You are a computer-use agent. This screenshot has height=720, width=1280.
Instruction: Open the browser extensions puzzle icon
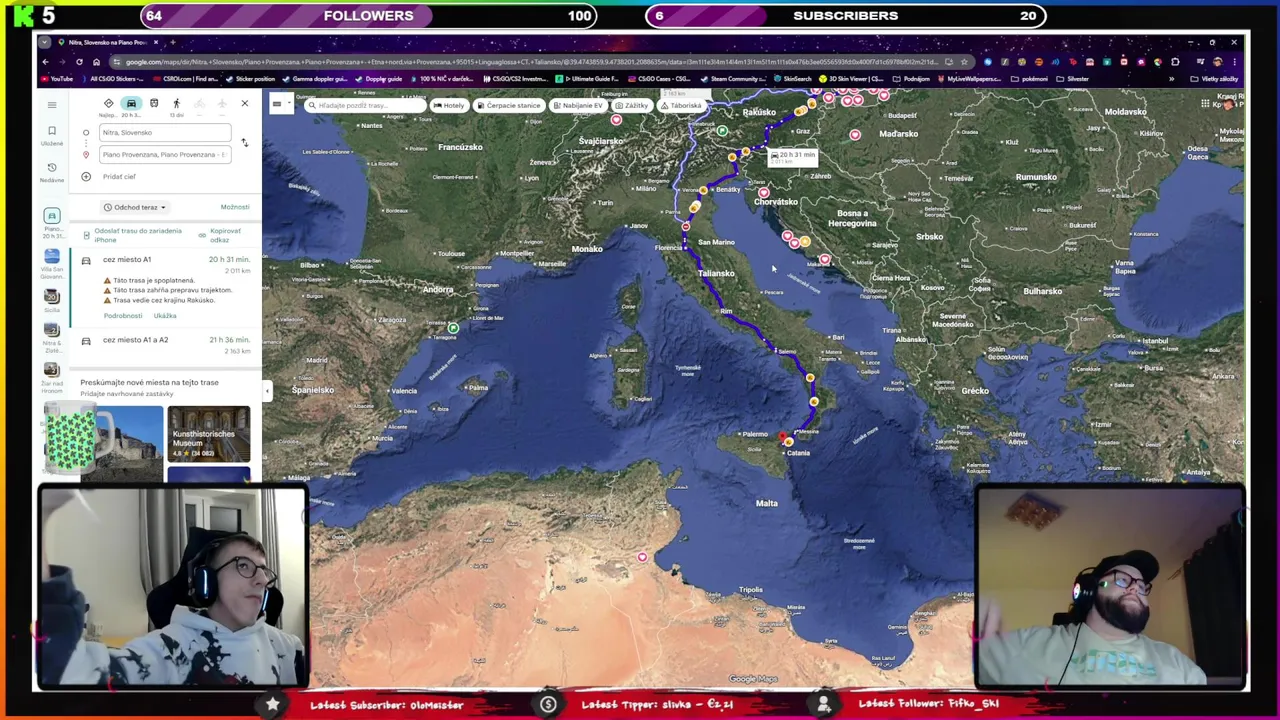1175,62
